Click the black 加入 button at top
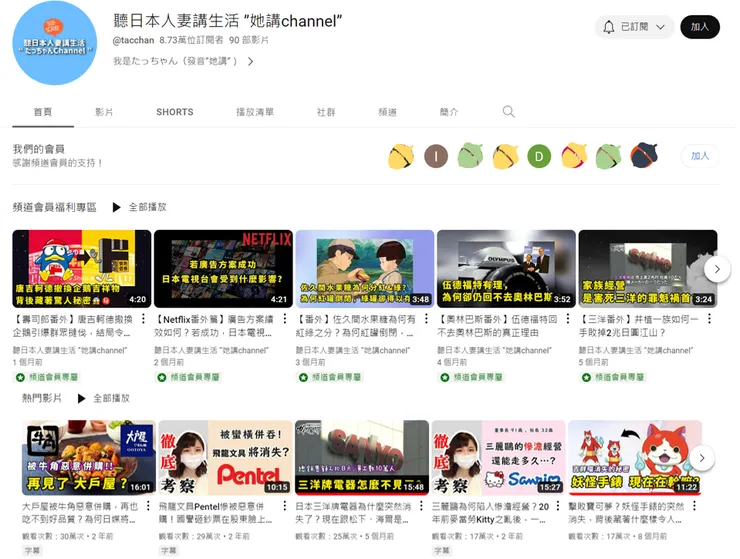 700,27
